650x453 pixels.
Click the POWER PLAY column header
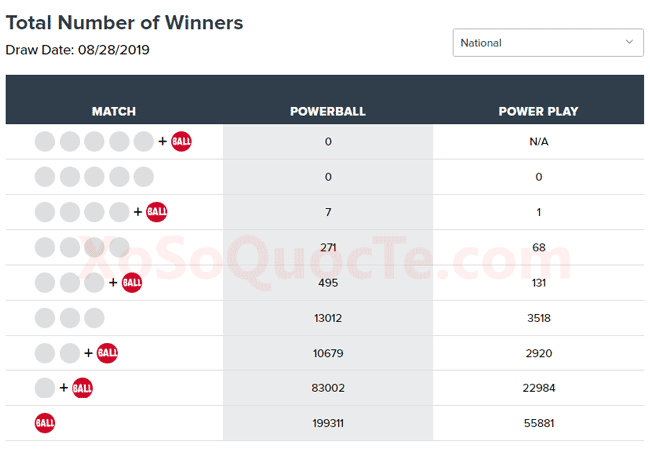point(538,111)
